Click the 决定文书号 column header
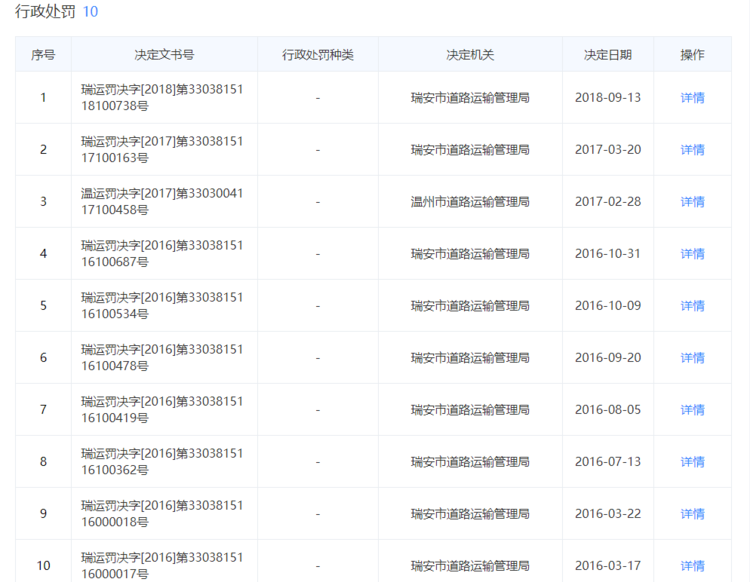 (x=164, y=55)
